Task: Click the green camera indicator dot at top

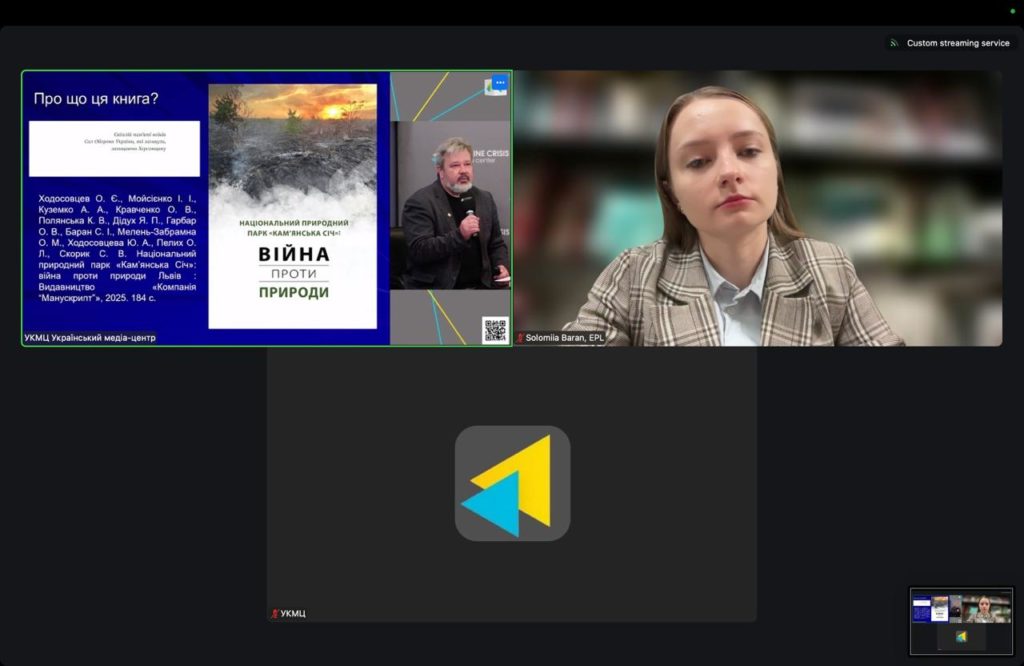Action: (x=1011, y=10)
